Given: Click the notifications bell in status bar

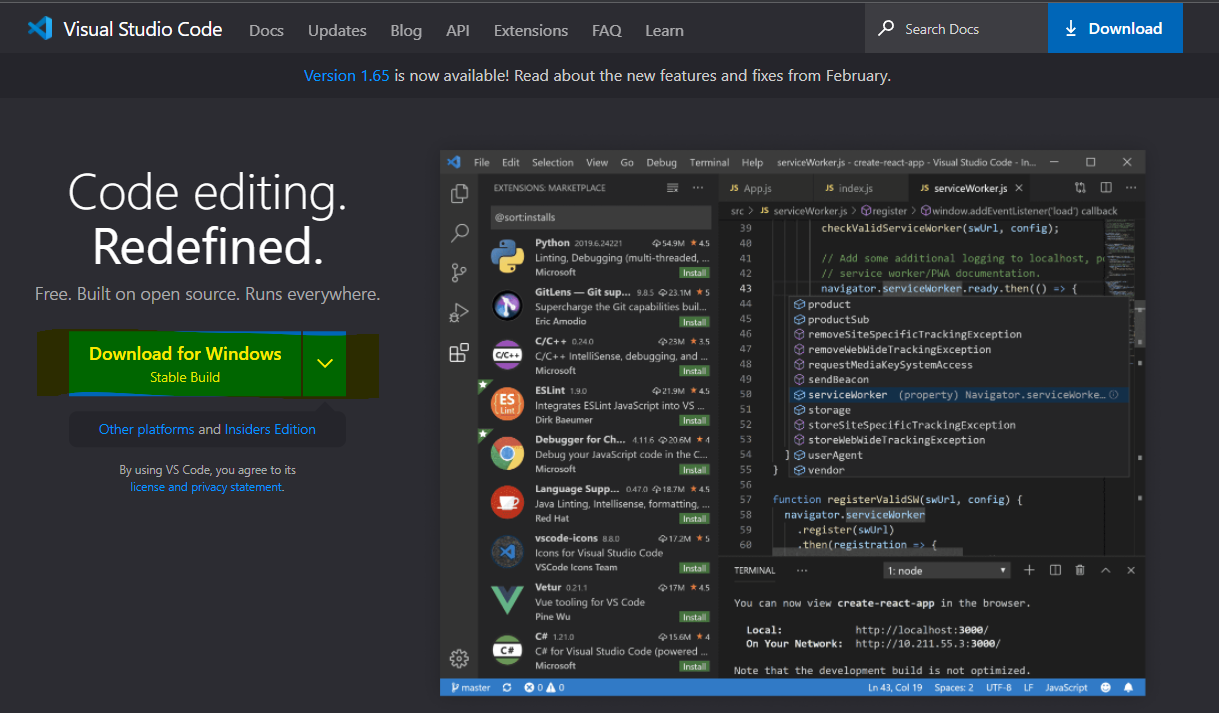Looking at the screenshot, I should tap(1129, 688).
